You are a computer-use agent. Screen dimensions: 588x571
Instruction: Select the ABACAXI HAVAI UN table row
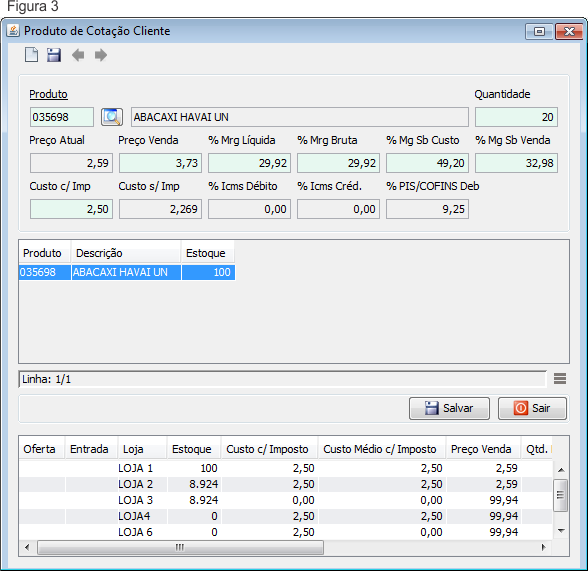click(x=127, y=272)
